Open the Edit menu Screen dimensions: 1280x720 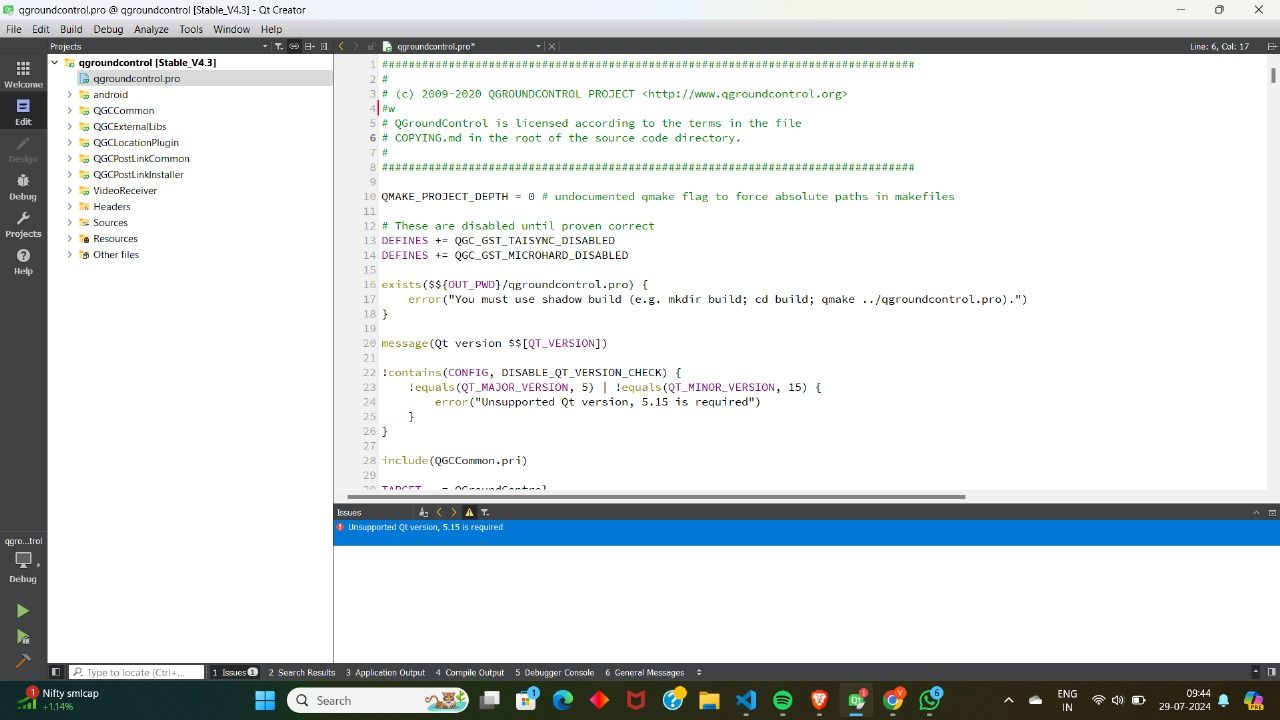point(41,29)
